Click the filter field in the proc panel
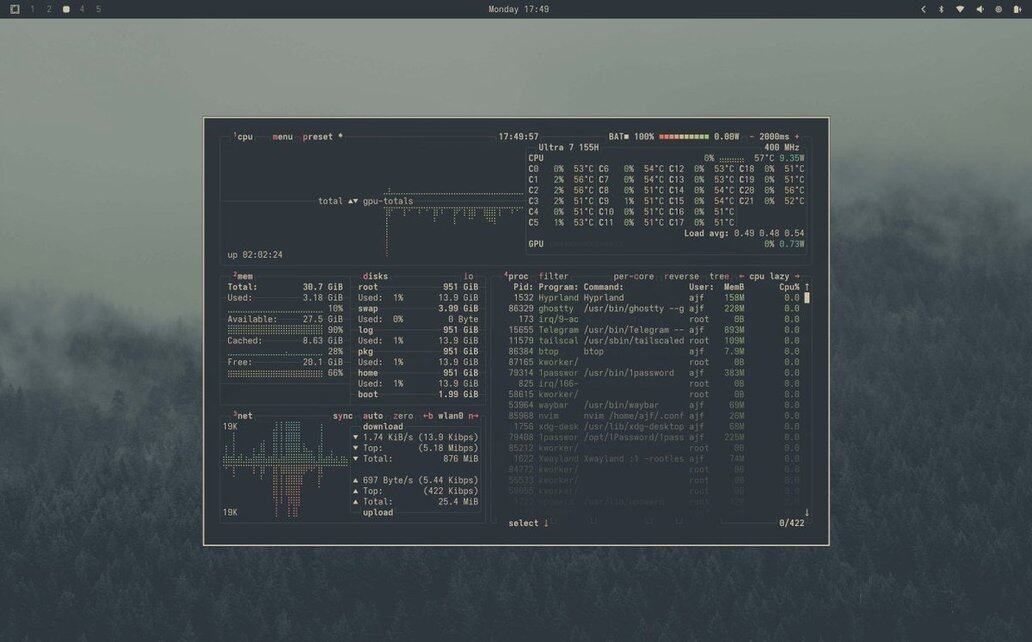Viewport: 1032px width, 642px height. [x=553, y=276]
